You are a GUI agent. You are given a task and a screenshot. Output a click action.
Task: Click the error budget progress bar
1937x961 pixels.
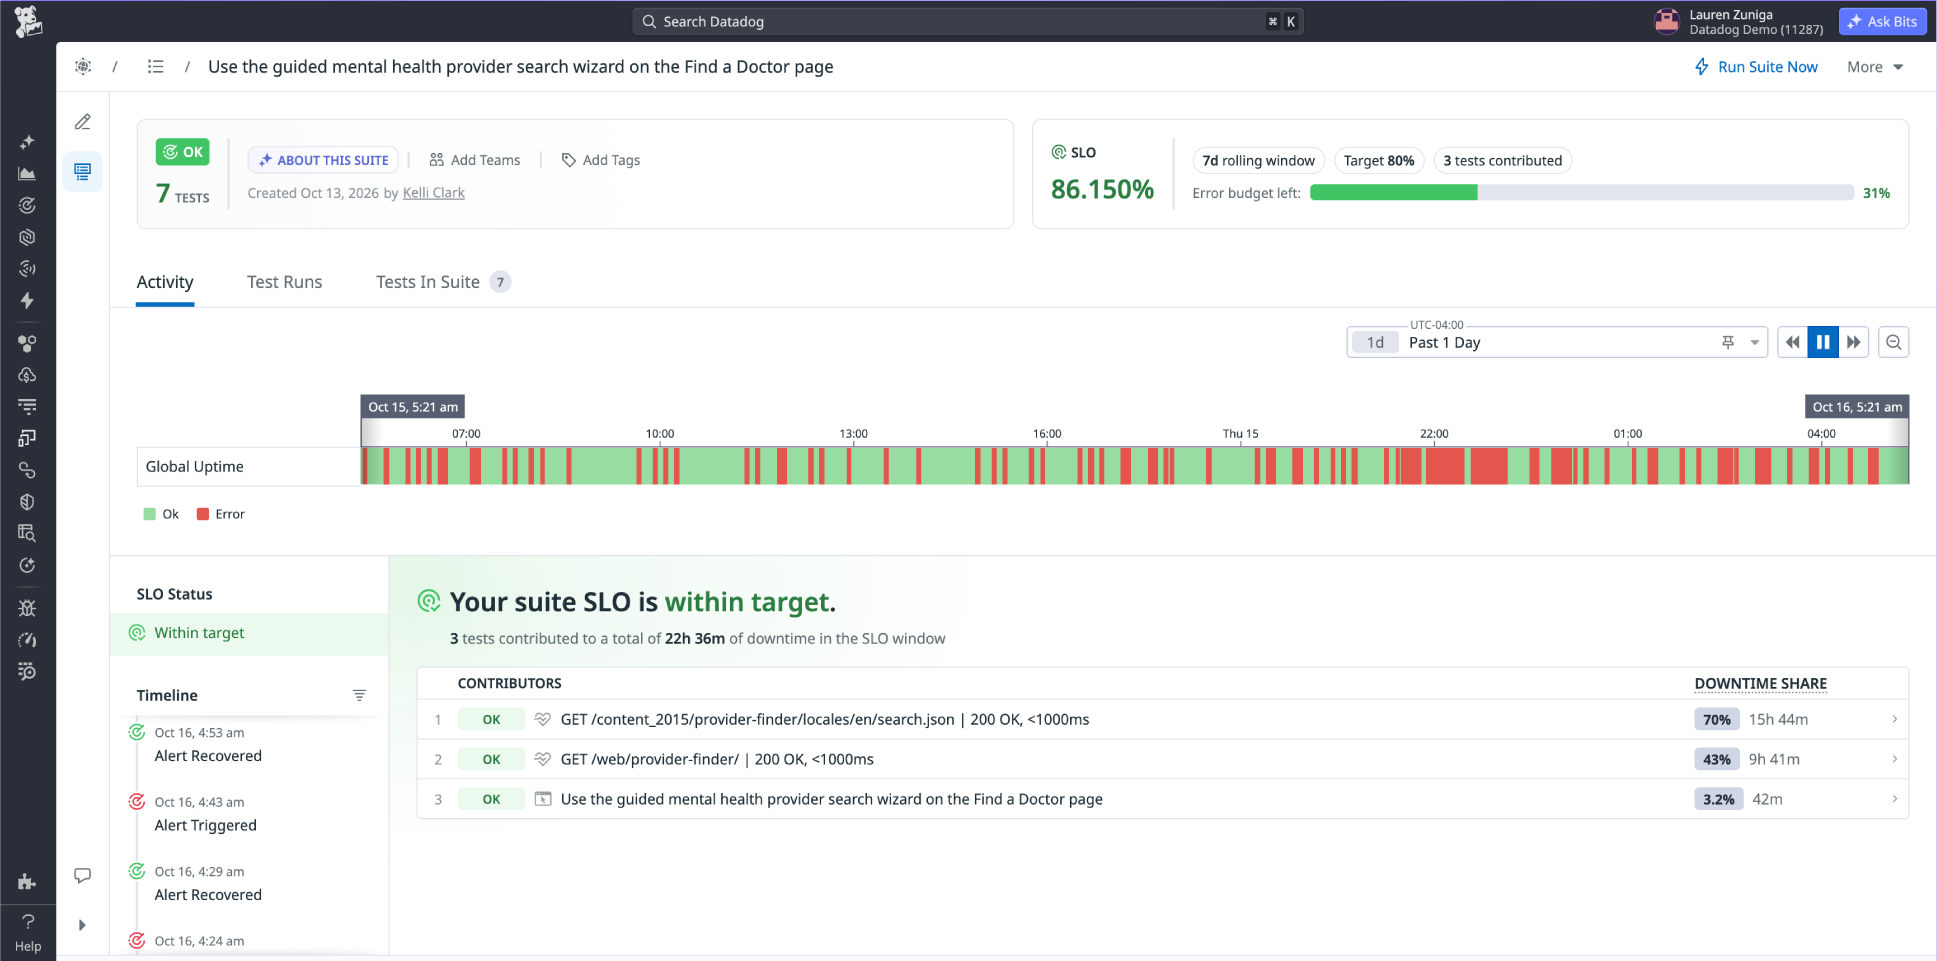pos(1582,193)
